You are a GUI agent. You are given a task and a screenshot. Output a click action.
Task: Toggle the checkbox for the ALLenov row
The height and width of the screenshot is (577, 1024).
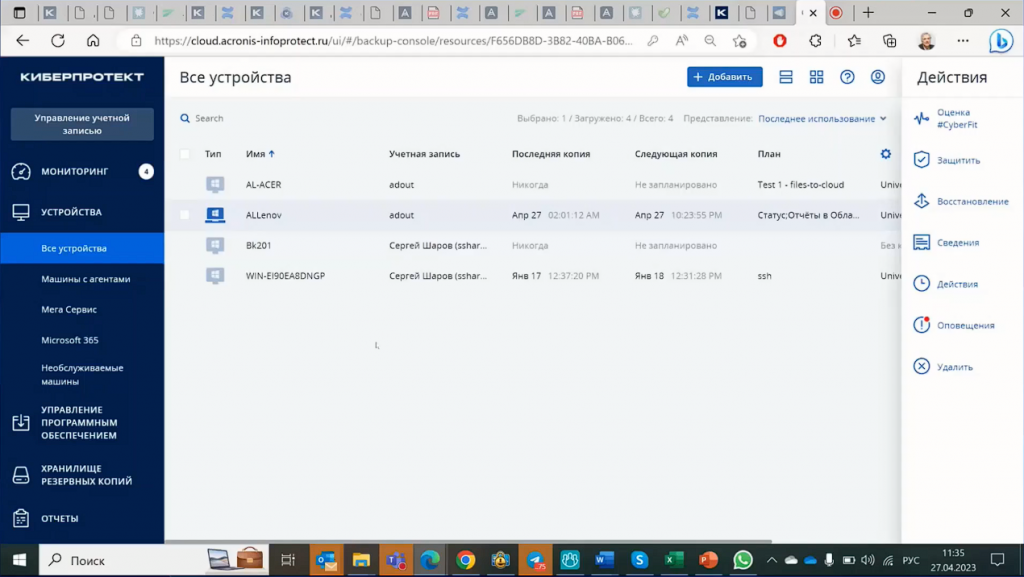[185, 215]
